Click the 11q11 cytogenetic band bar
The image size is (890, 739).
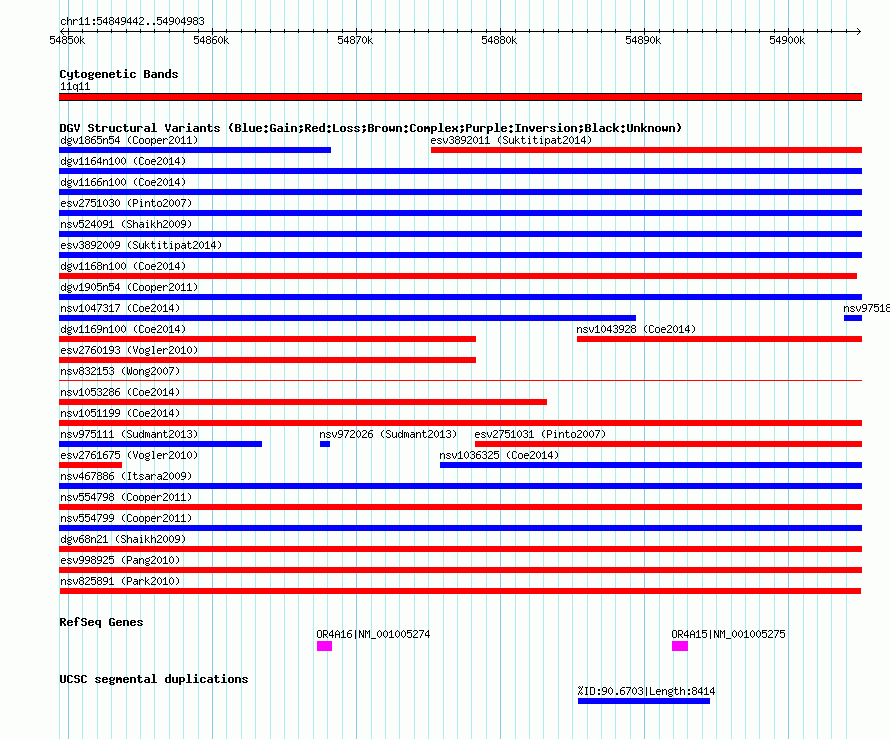point(460,97)
